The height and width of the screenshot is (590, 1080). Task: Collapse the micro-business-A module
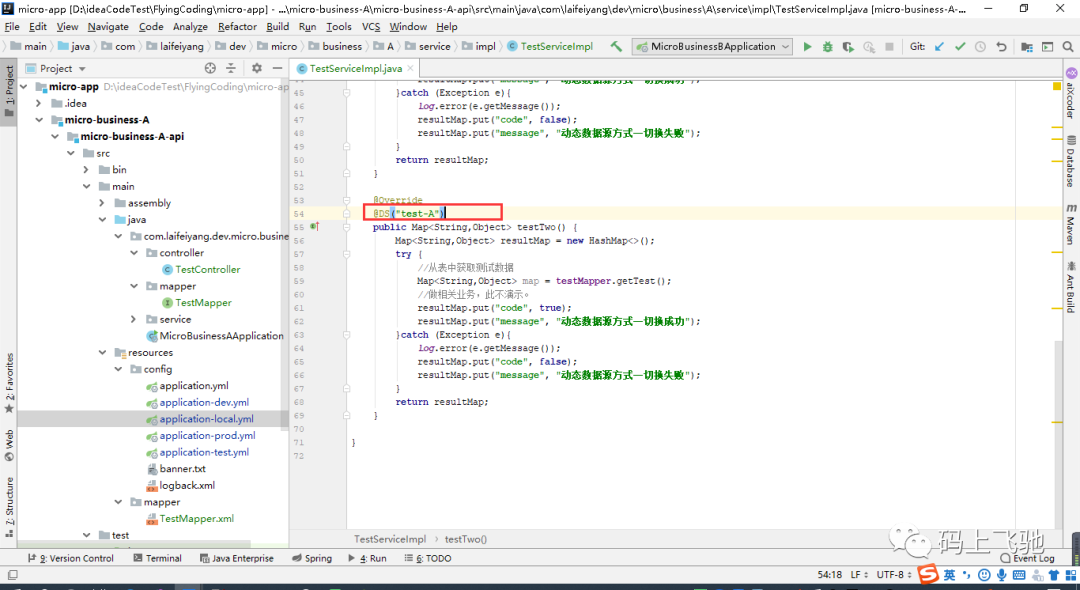coord(39,120)
